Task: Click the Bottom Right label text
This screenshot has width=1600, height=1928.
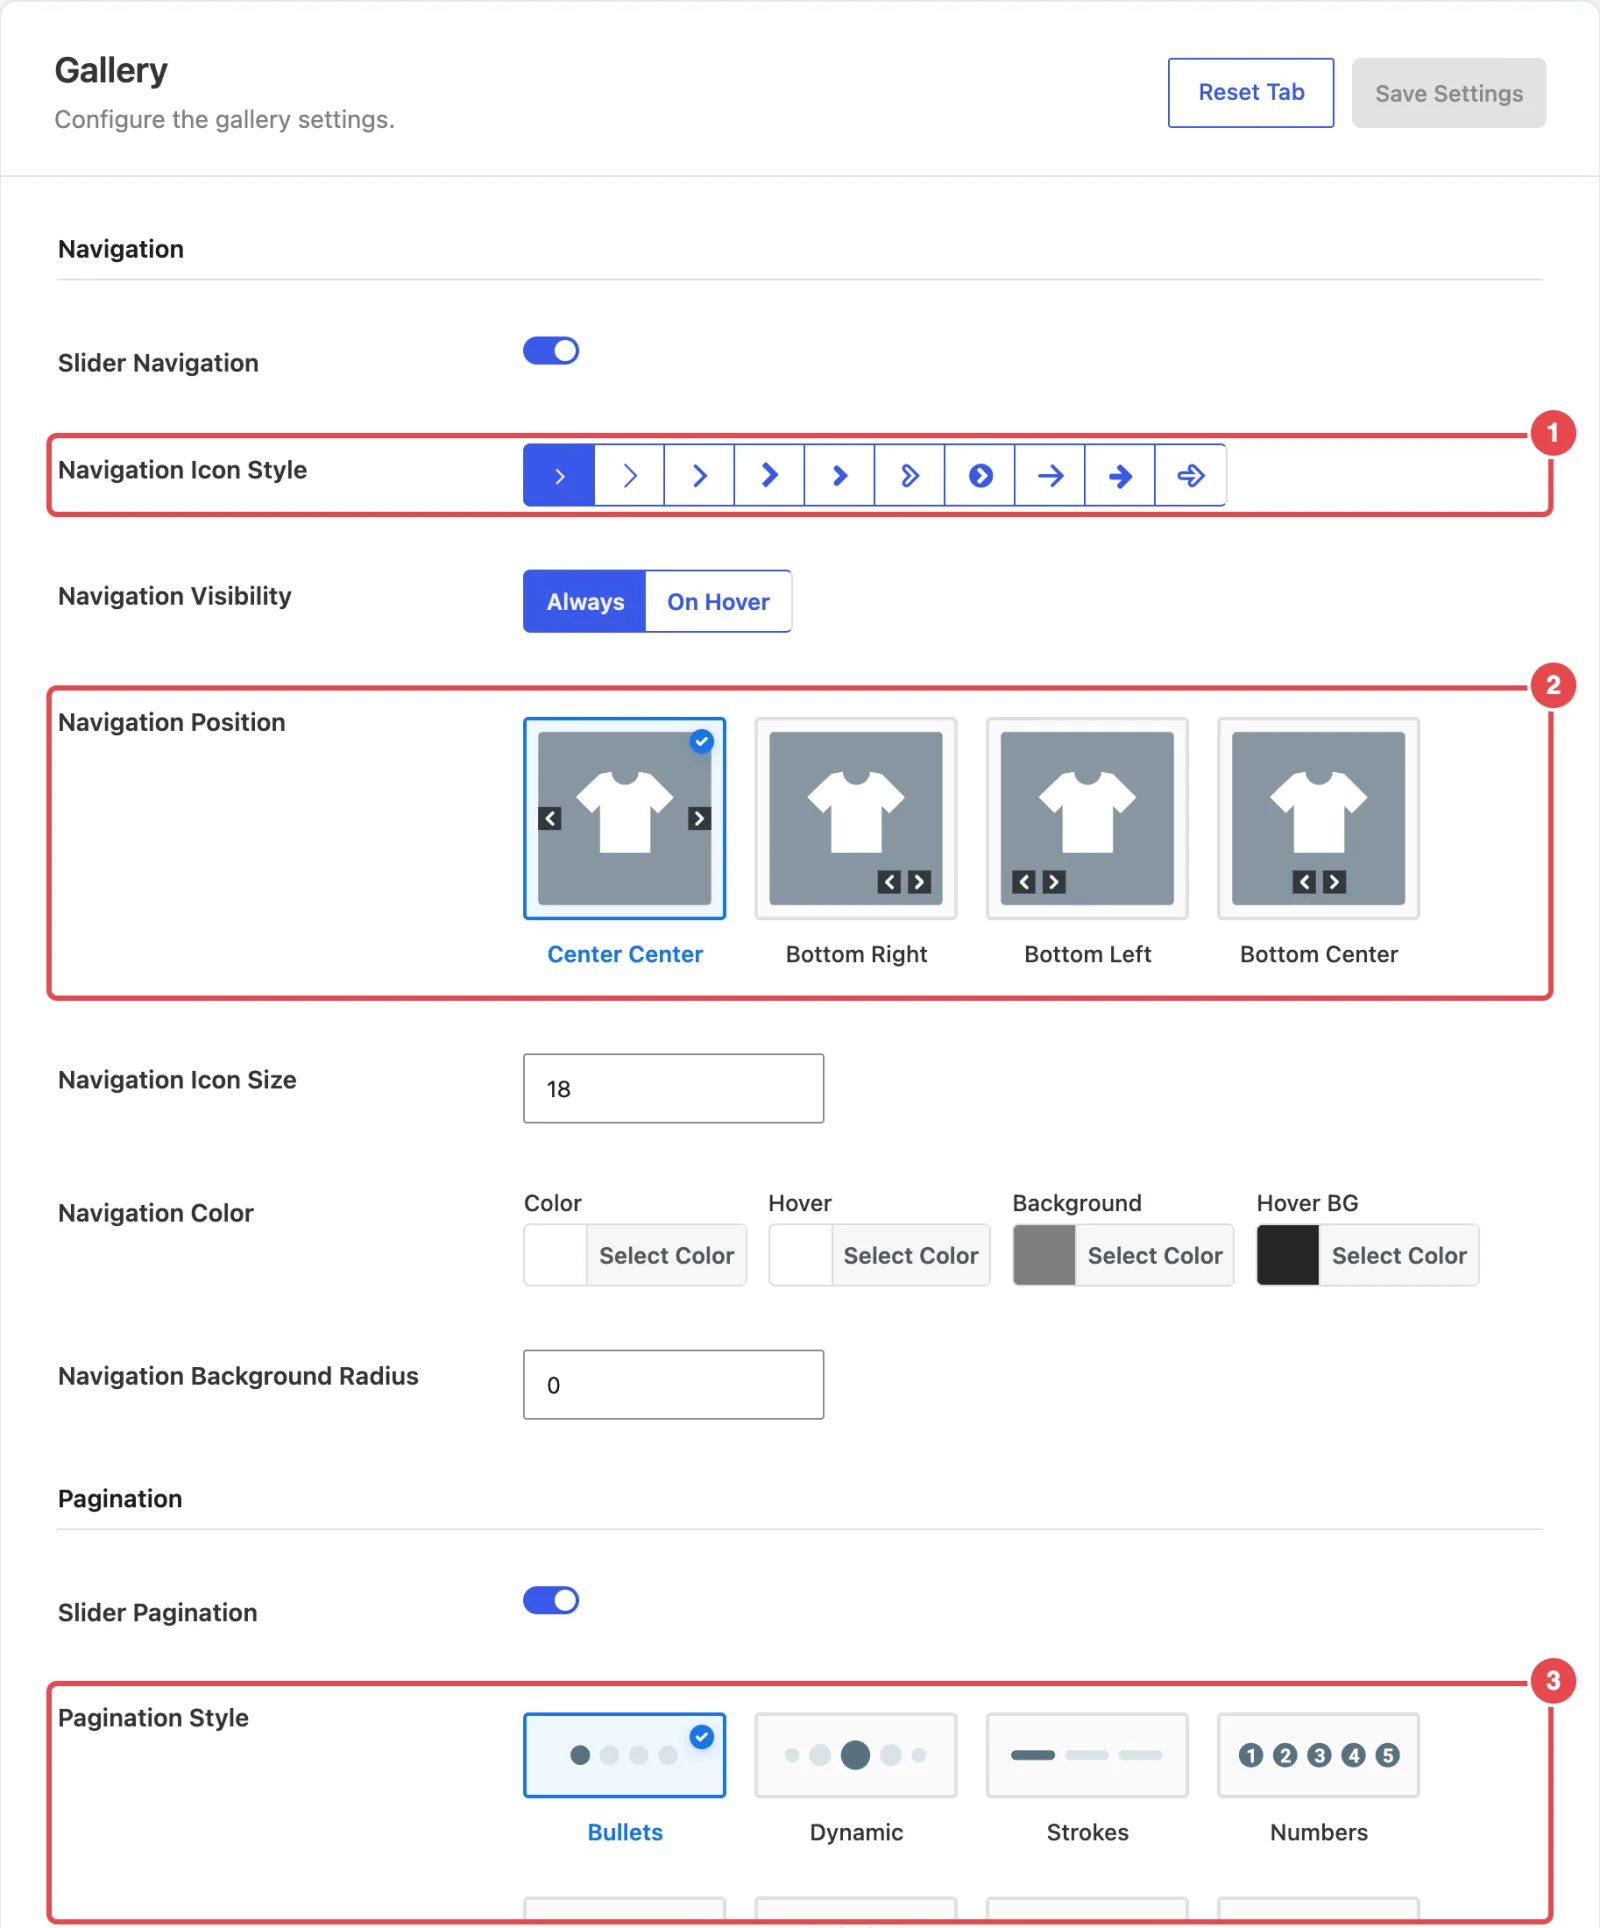Action: pyautogui.click(x=856, y=954)
